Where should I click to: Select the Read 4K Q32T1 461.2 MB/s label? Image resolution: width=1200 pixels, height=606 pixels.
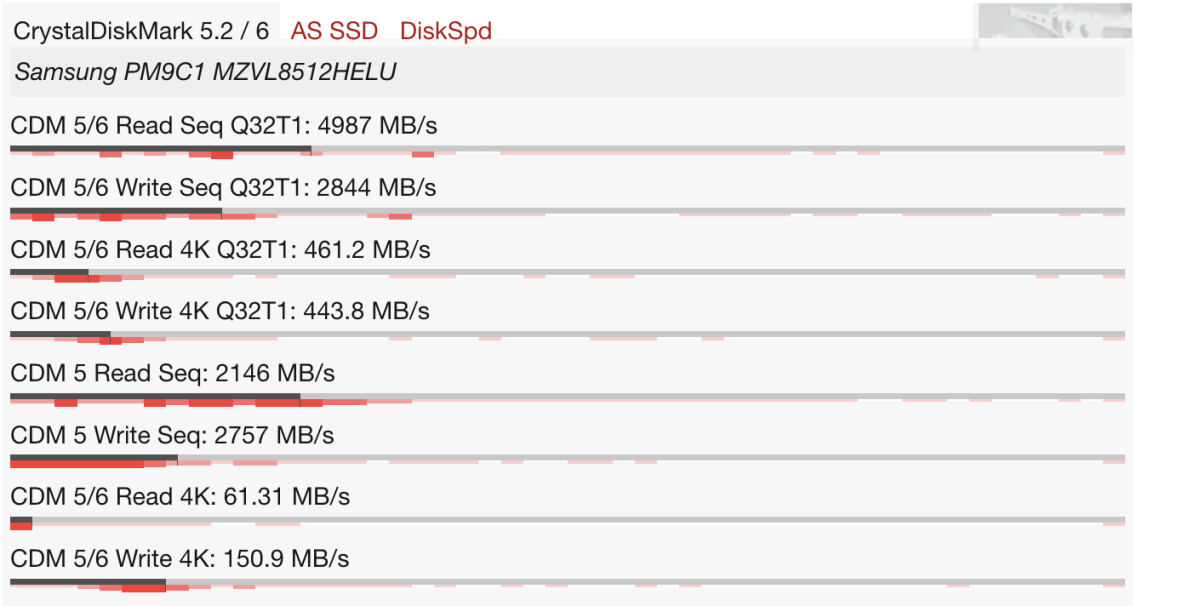tap(221, 250)
